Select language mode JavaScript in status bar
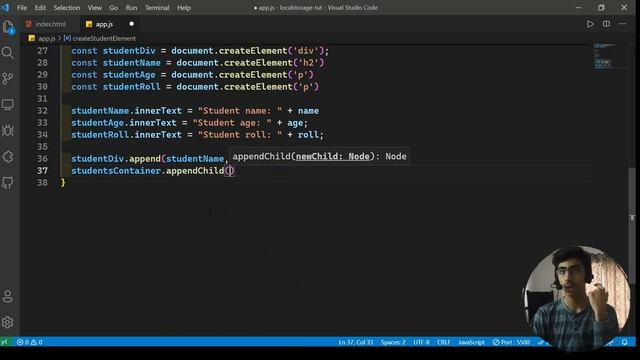 click(471, 342)
